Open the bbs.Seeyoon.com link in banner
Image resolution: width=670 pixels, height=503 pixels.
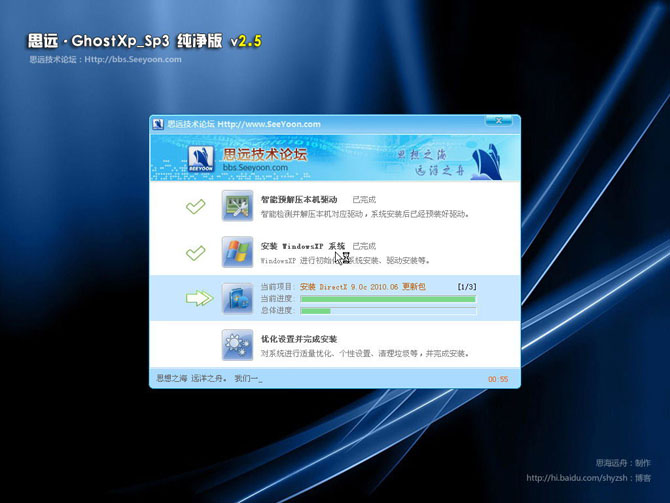(x=255, y=168)
